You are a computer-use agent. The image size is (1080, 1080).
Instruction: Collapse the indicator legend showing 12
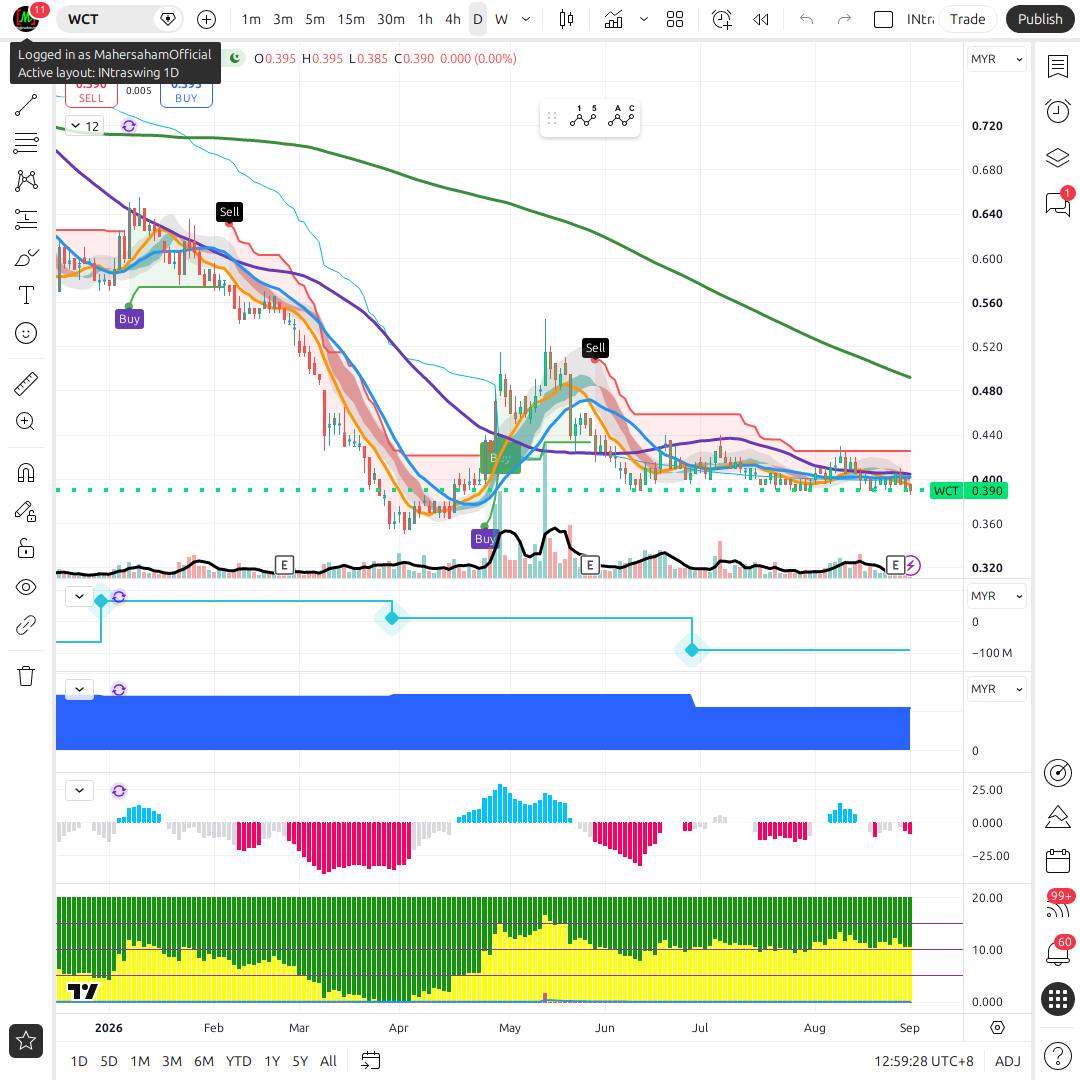point(76,125)
